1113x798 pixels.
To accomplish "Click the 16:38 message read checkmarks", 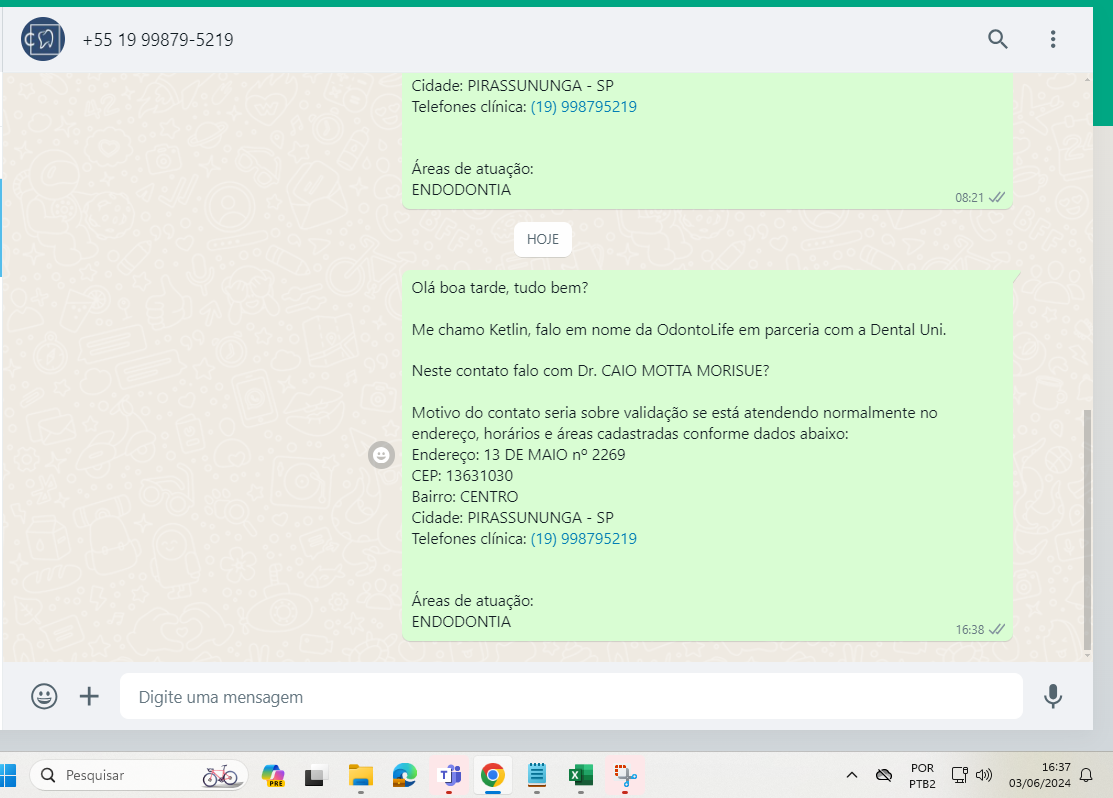I will (997, 629).
